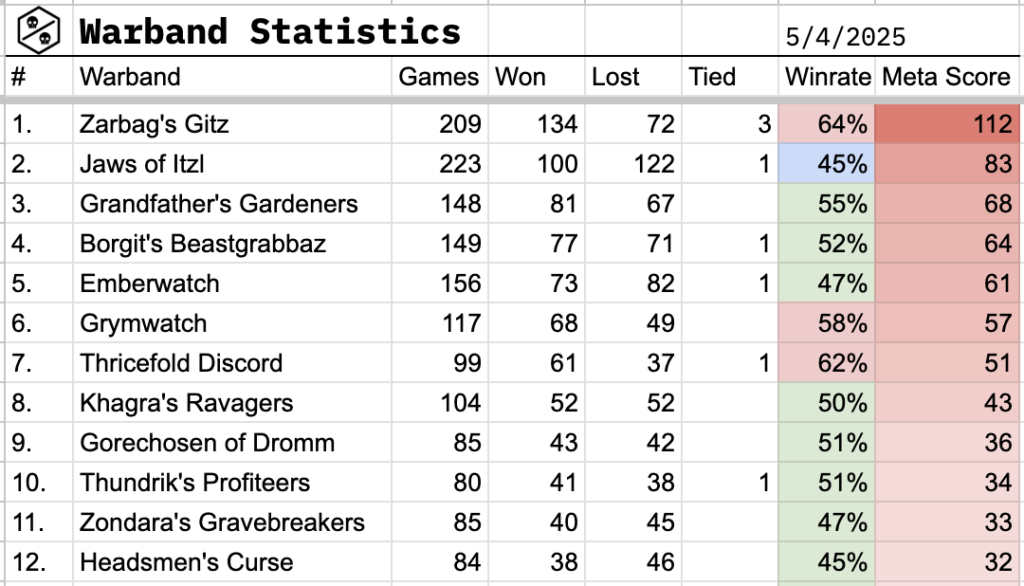Click the Meta Score column header
Screen dimensions: 1024x586
(947, 77)
